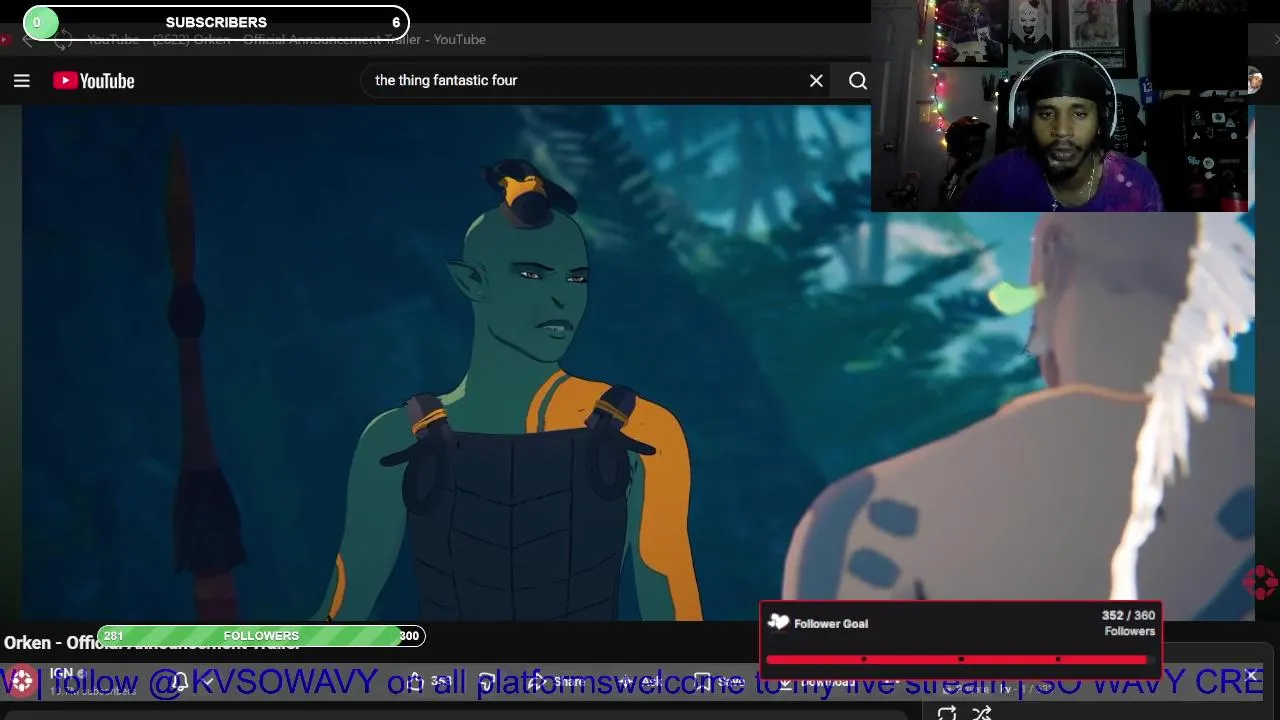Click the red crosshair overlay icon
Viewport: 1280px width, 720px height.
pyautogui.click(x=1260, y=581)
